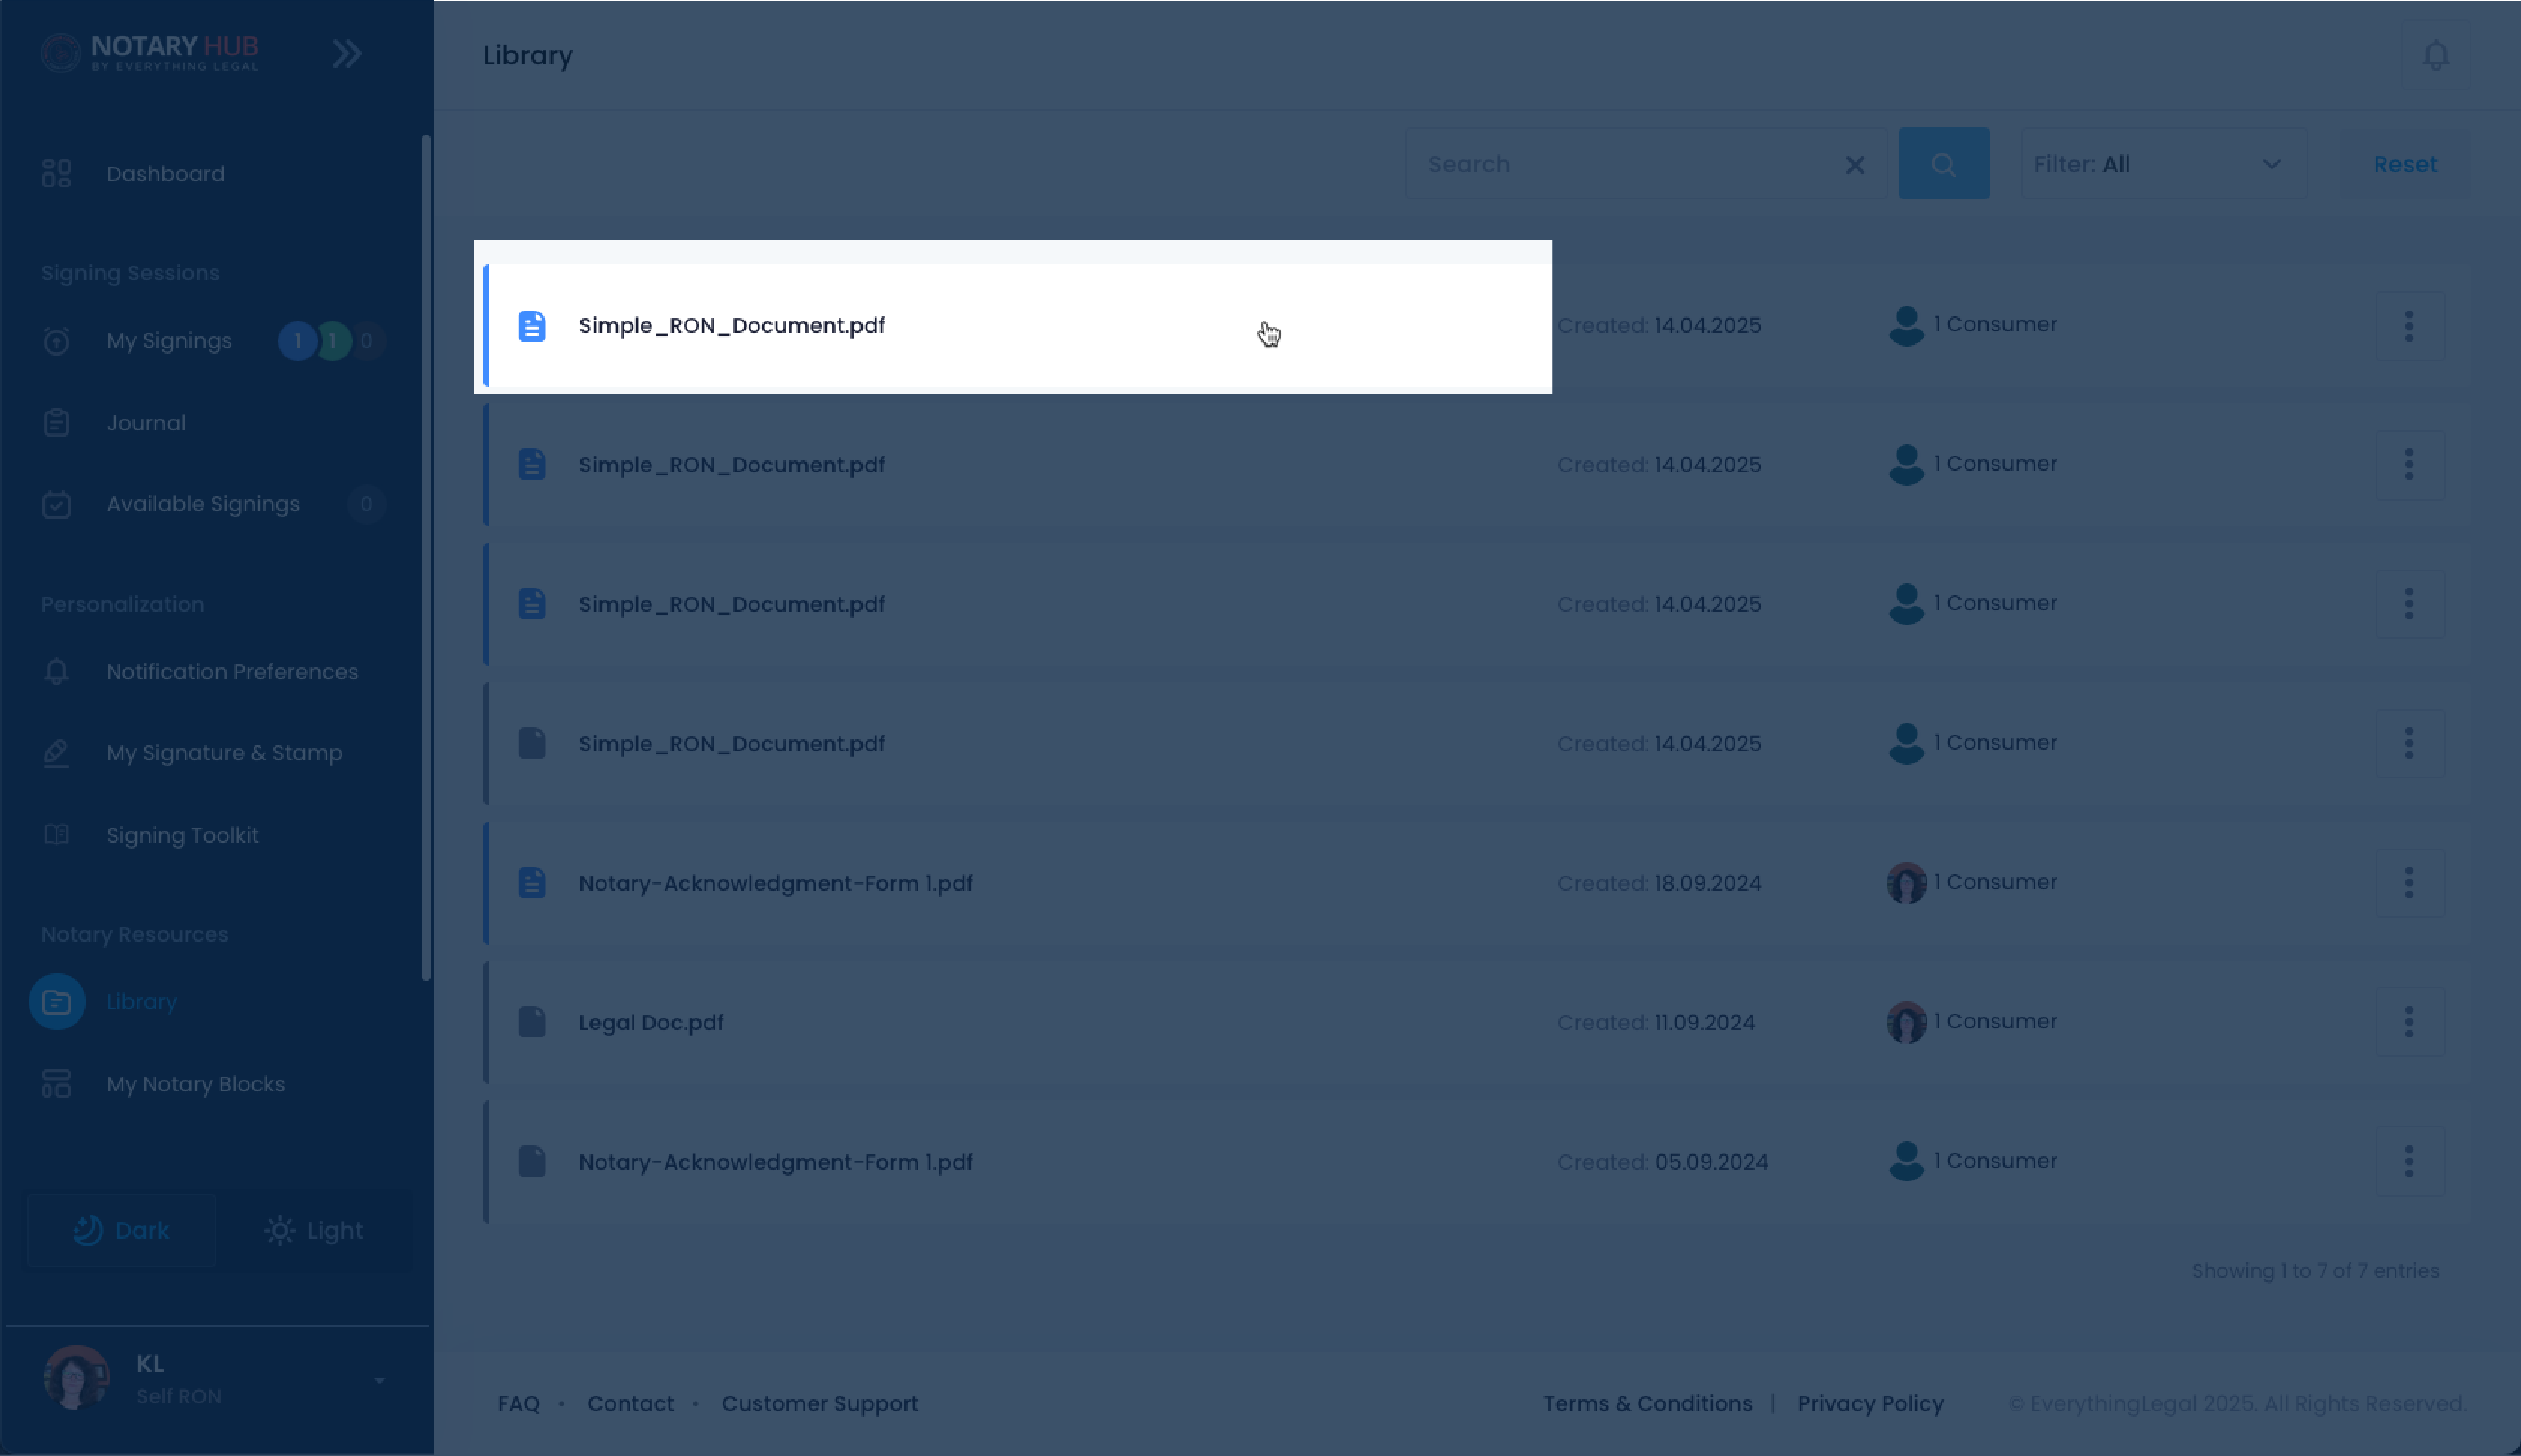Viewport: 2521px width, 1456px height.
Task: Open Available Signings
Action: point(203,504)
